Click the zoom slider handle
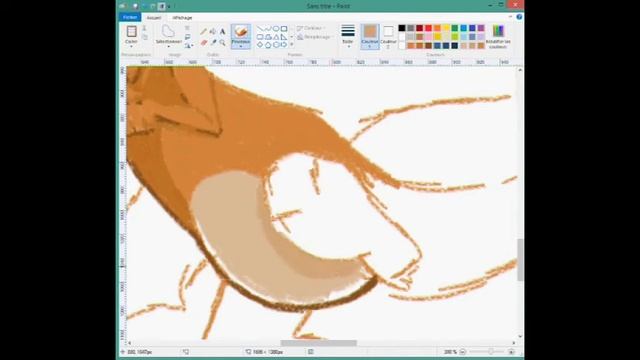Image resolution: width=640 pixels, height=360 pixels. (490, 351)
